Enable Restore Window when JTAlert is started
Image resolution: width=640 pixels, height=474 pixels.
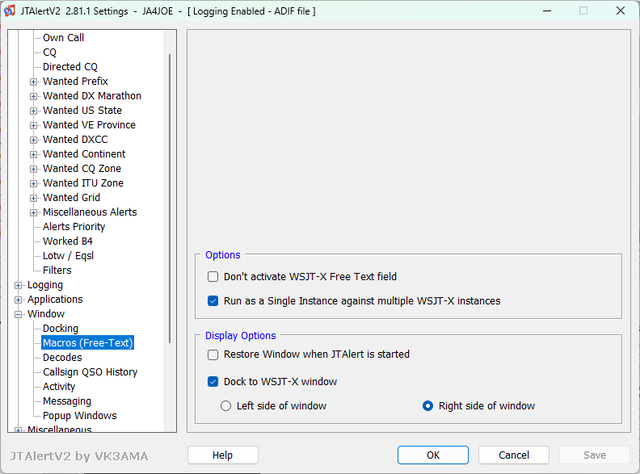(x=213, y=354)
